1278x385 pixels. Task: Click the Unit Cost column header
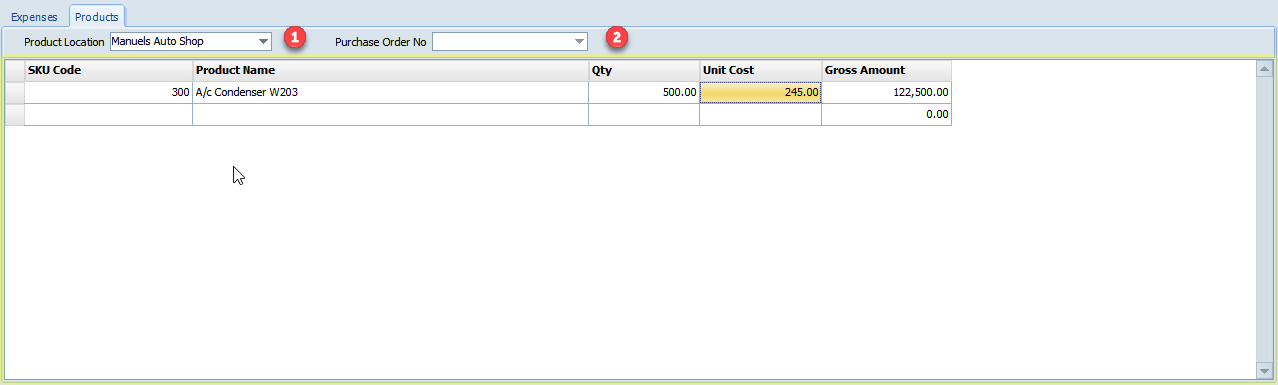761,70
